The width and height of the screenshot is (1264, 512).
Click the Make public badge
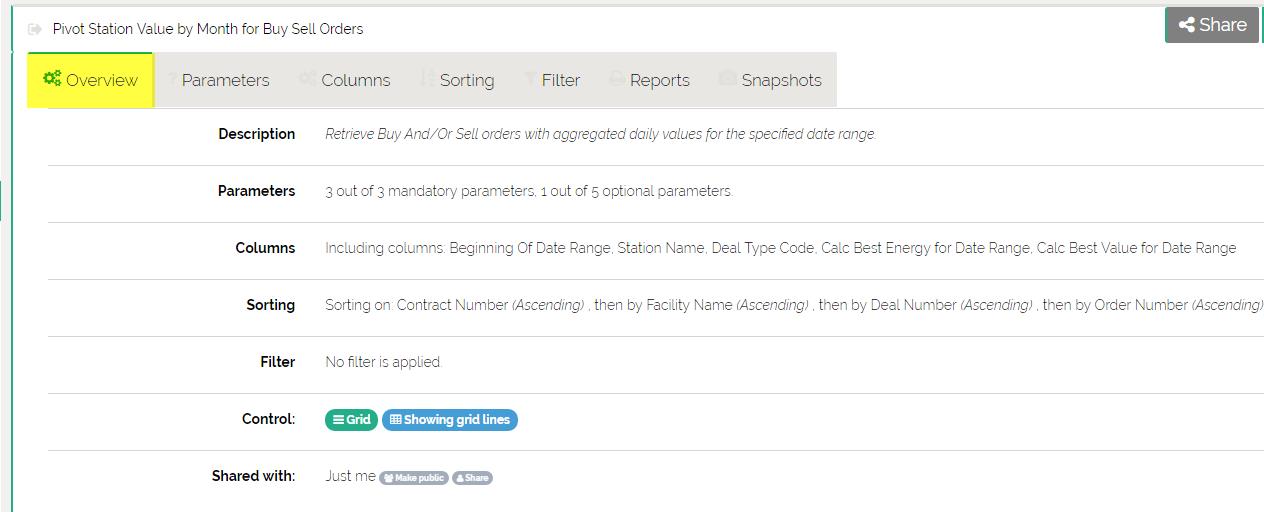click(x=414, y=478)
